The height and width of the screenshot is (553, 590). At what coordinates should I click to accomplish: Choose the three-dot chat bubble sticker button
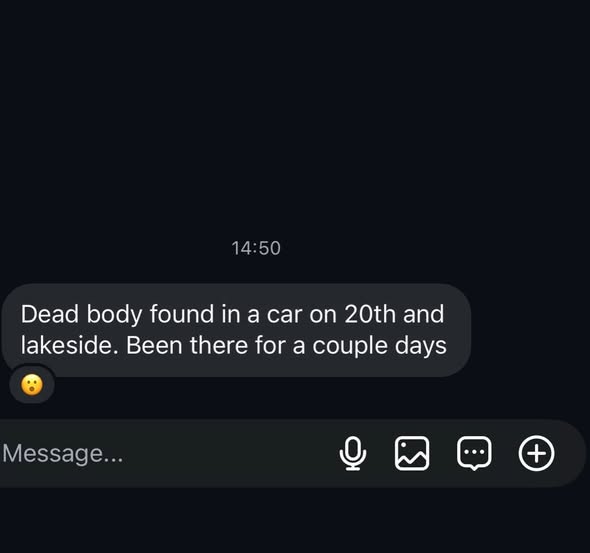474,453
